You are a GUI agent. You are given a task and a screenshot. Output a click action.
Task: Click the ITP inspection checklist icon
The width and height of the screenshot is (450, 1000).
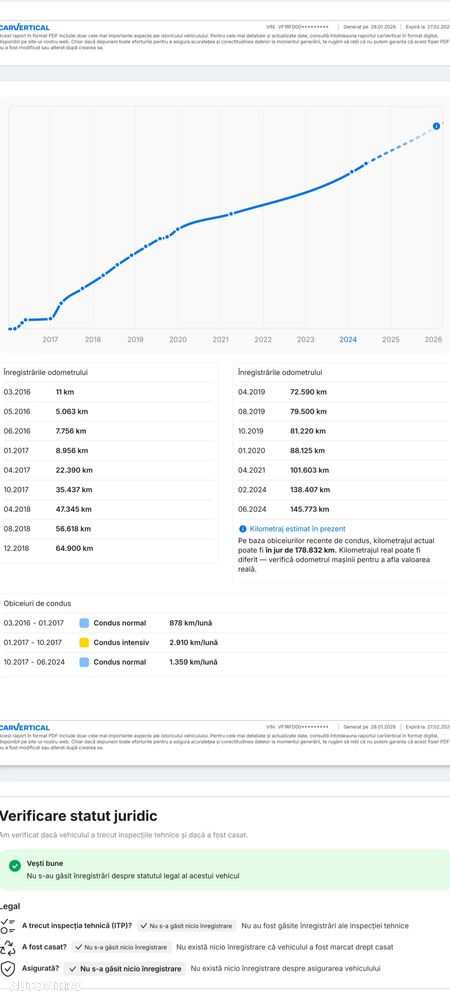click(x=8, y=926)
